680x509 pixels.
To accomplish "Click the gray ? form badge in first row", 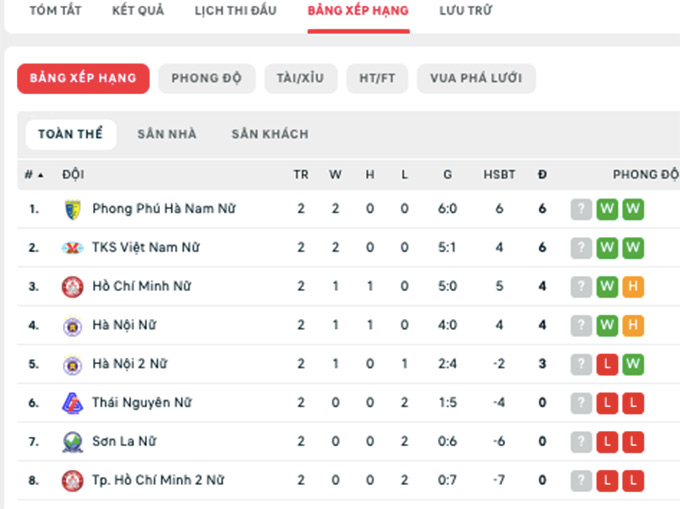I will (x=581, y=209).
